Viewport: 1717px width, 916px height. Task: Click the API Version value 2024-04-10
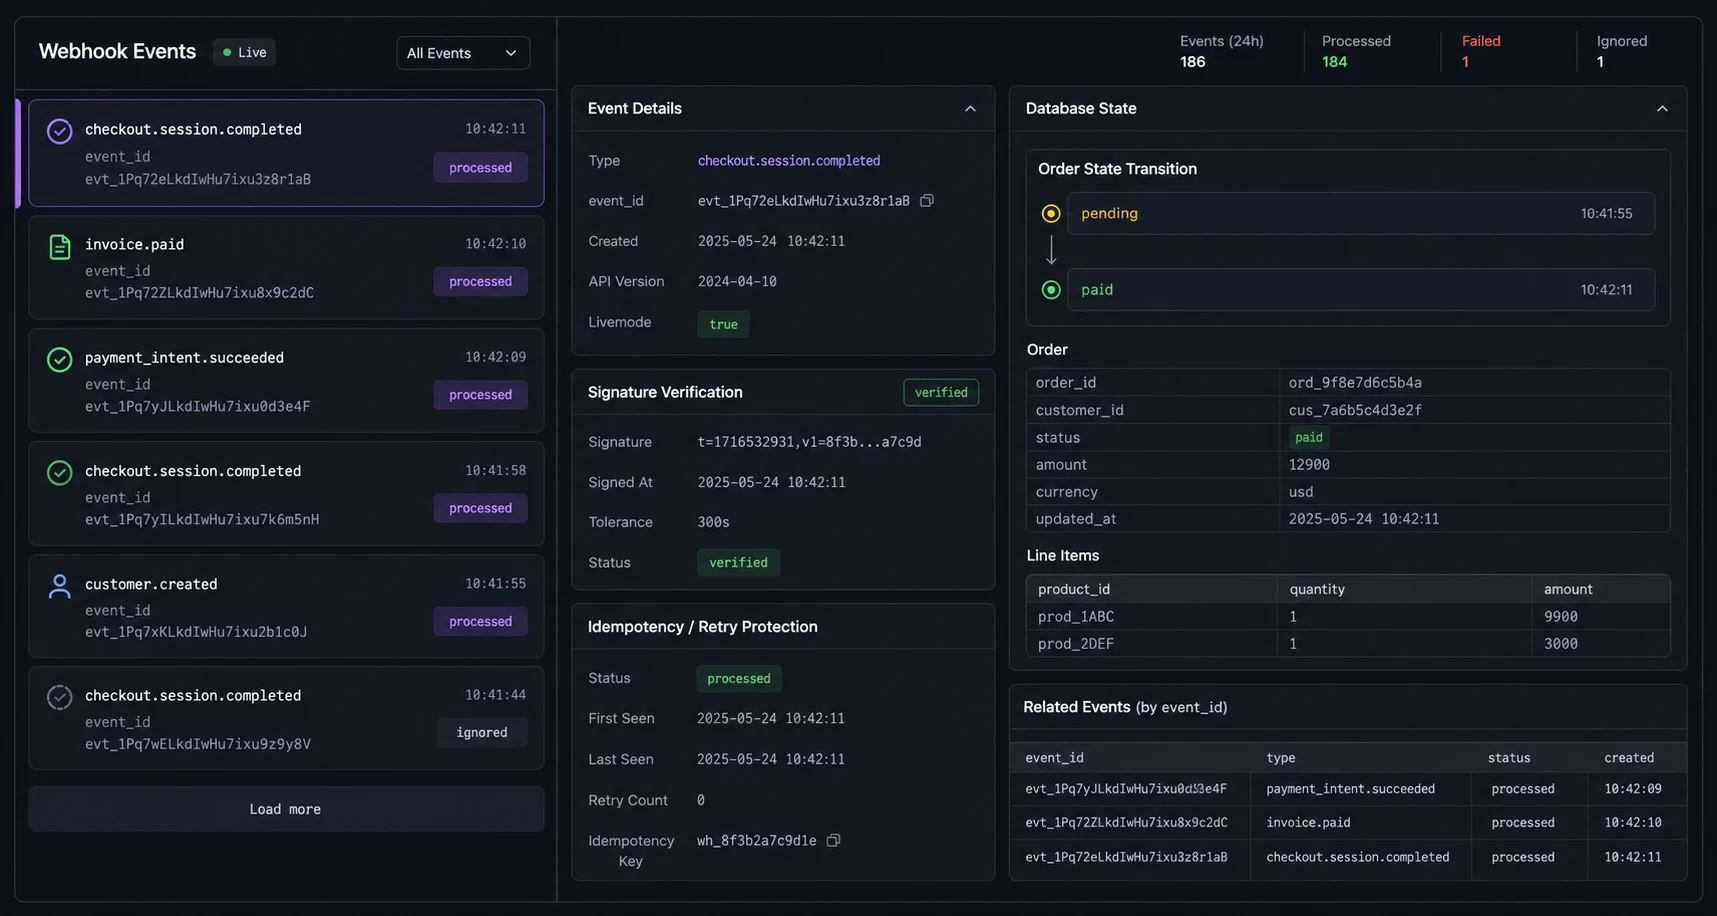tap(737, 282)
